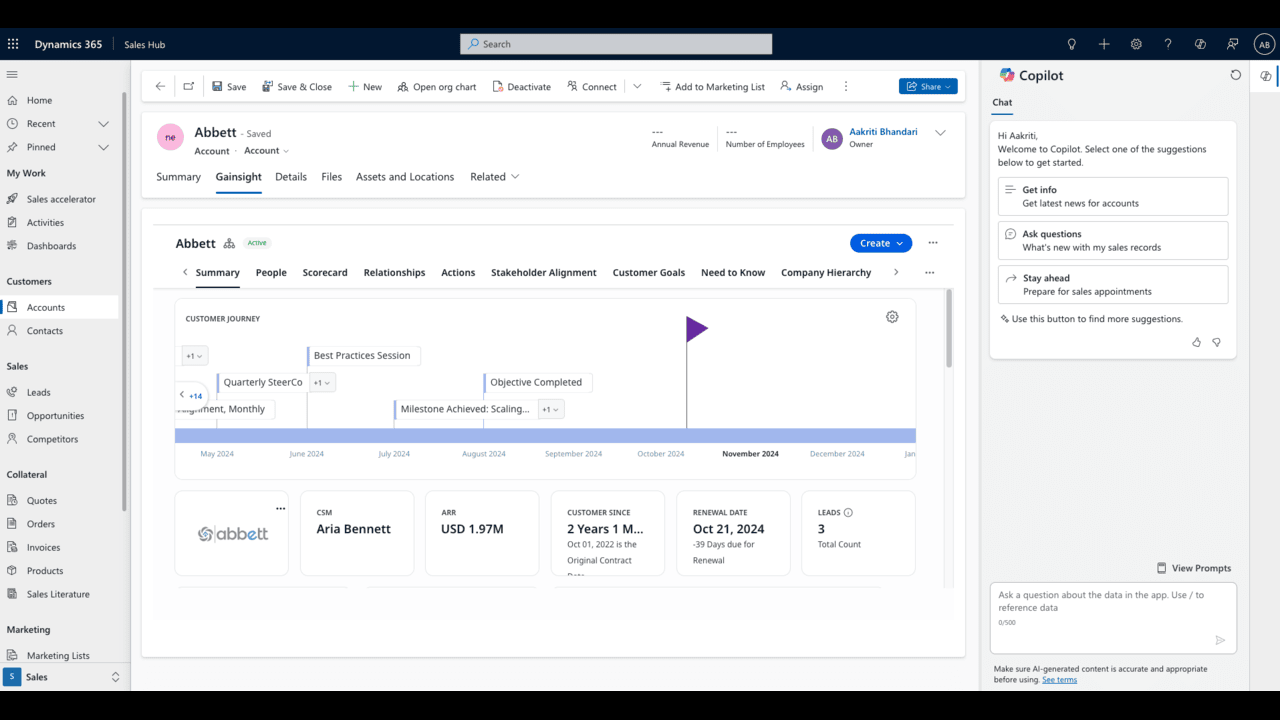The width and height of the screenshot is (1280, 720).
Task: Expand the Pinned navigation item
Action: [x=103, y=147]
